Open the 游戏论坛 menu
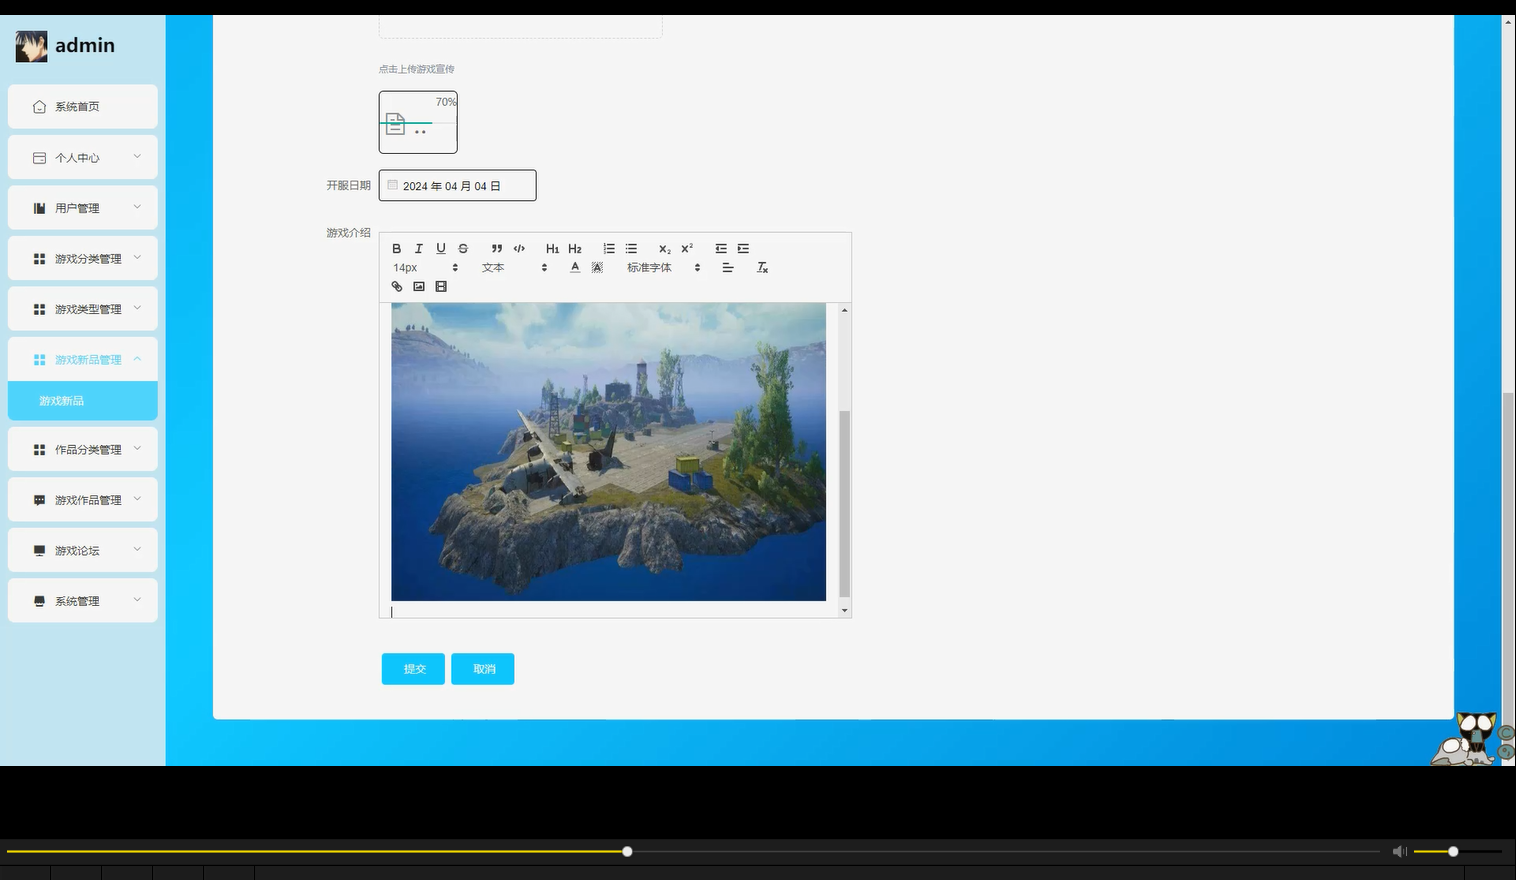Viewport: 1516px width, 880px height. [x=83, y=551]
